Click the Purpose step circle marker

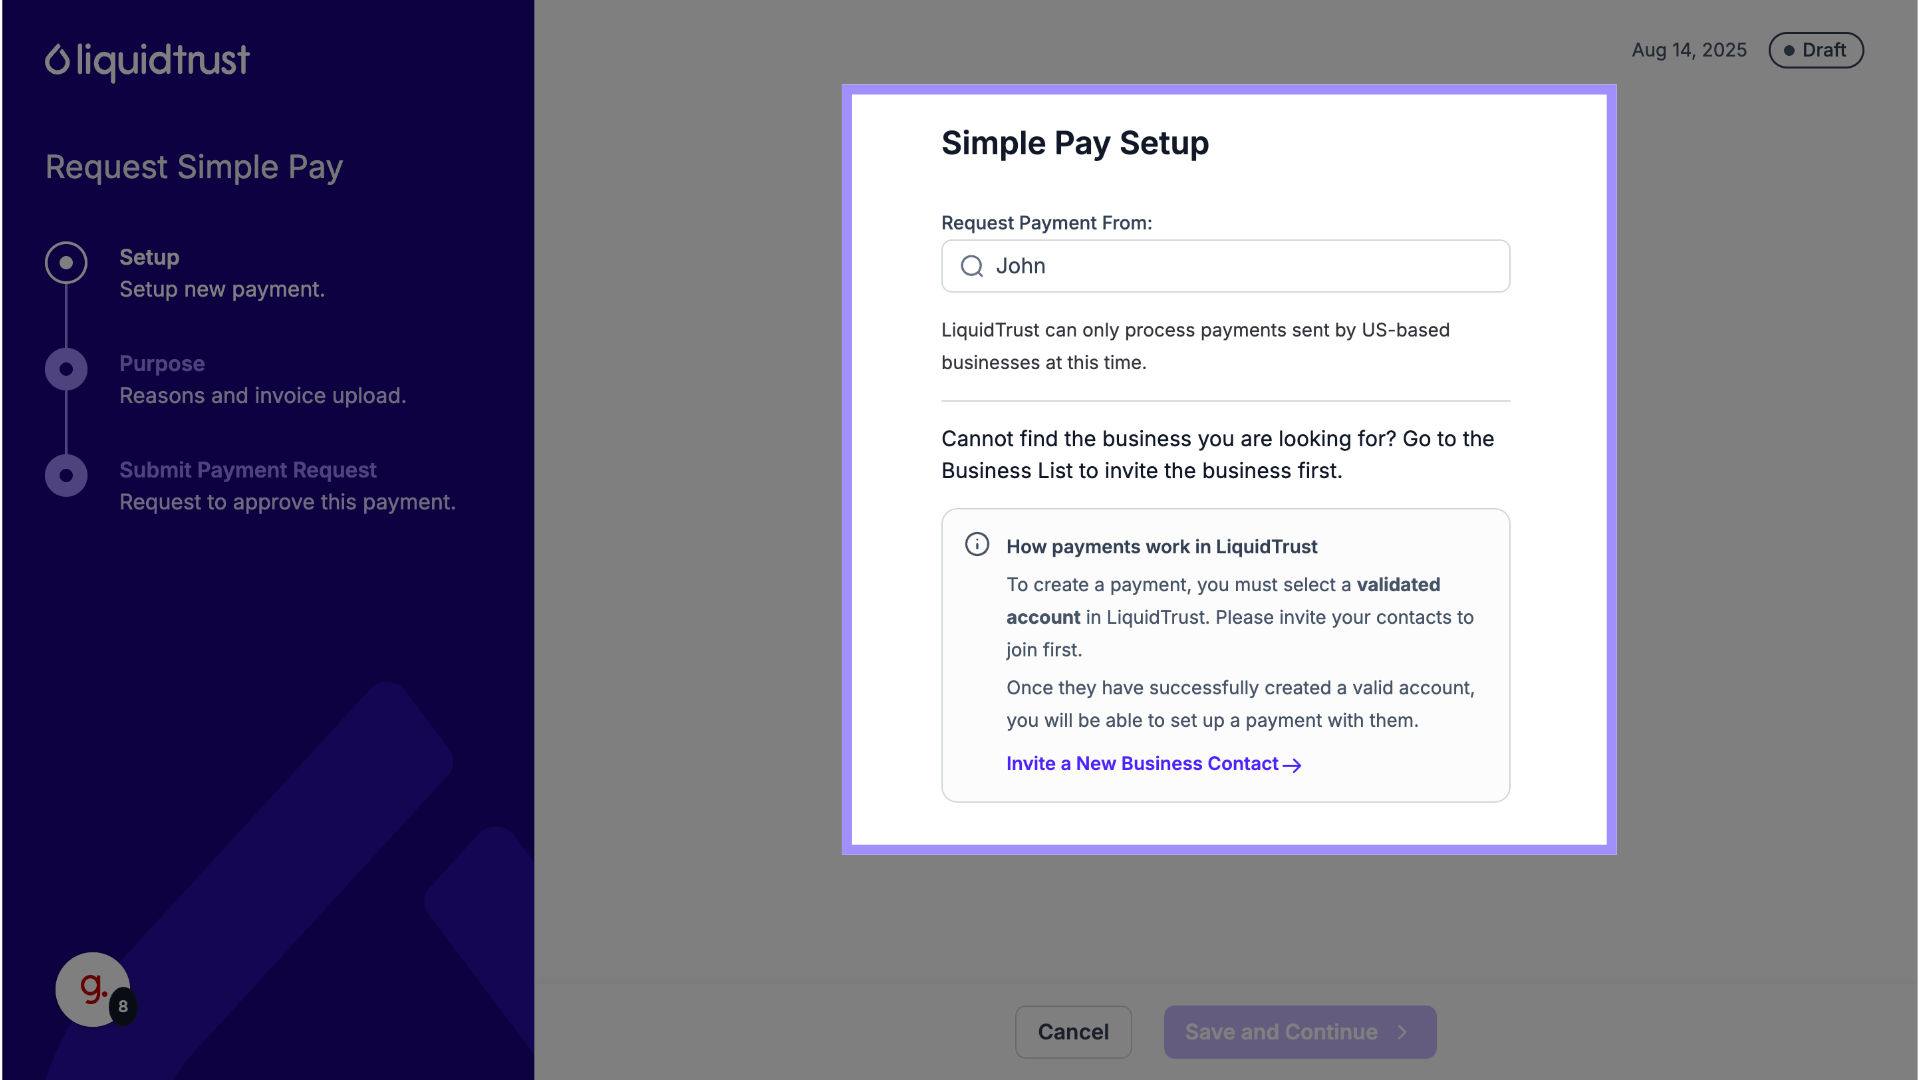pyautogui.click(x=66, y=369)
